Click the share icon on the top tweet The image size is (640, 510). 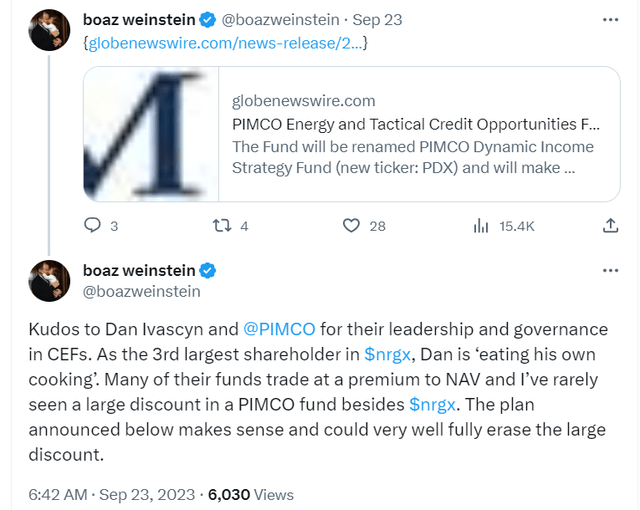point(611,226)
